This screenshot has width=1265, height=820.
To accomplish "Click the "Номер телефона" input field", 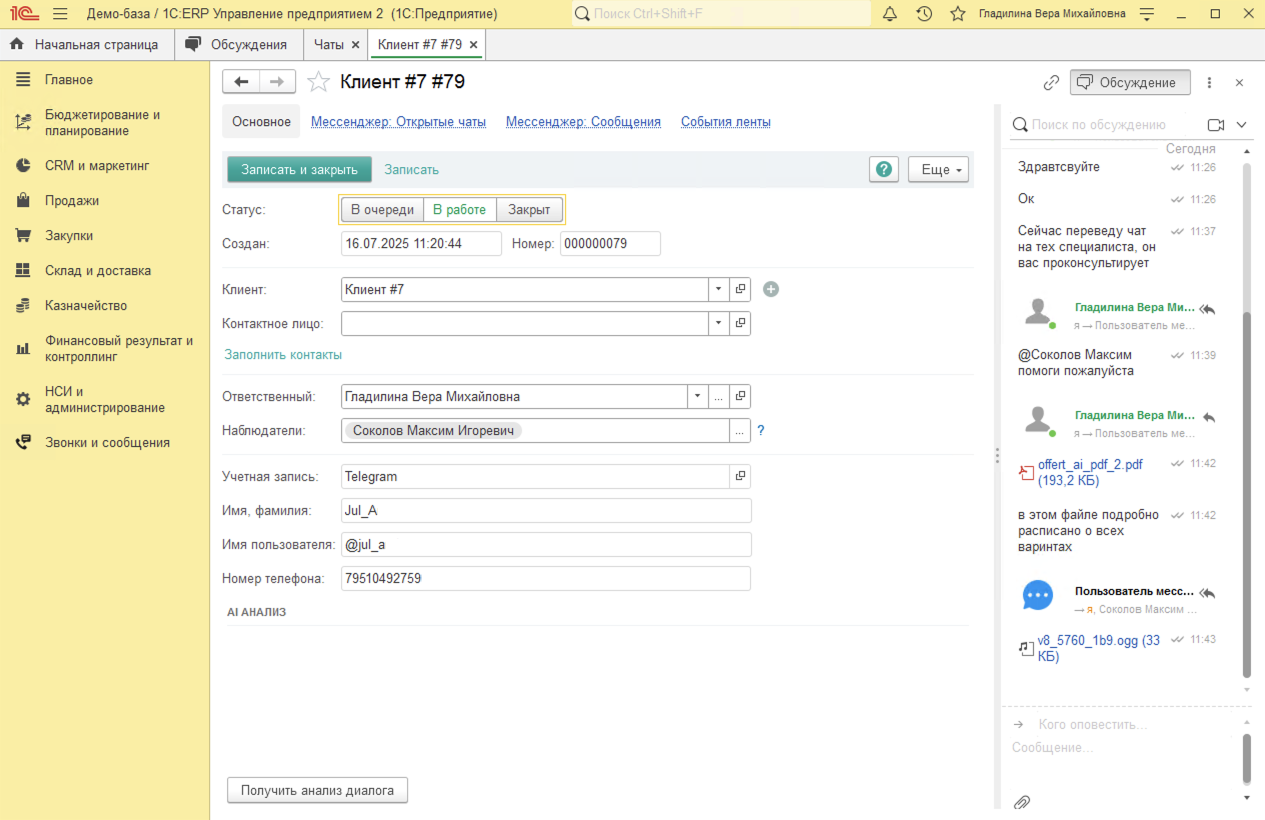I will pos(545,578).
